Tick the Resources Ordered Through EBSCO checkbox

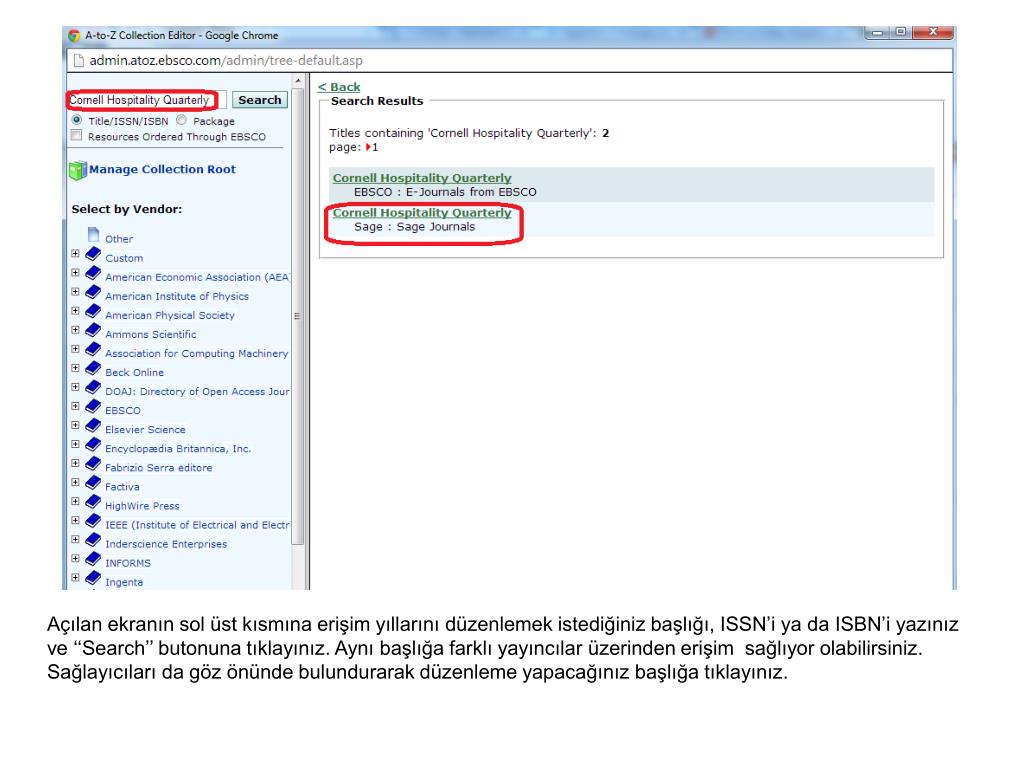(x=77, y=136)
